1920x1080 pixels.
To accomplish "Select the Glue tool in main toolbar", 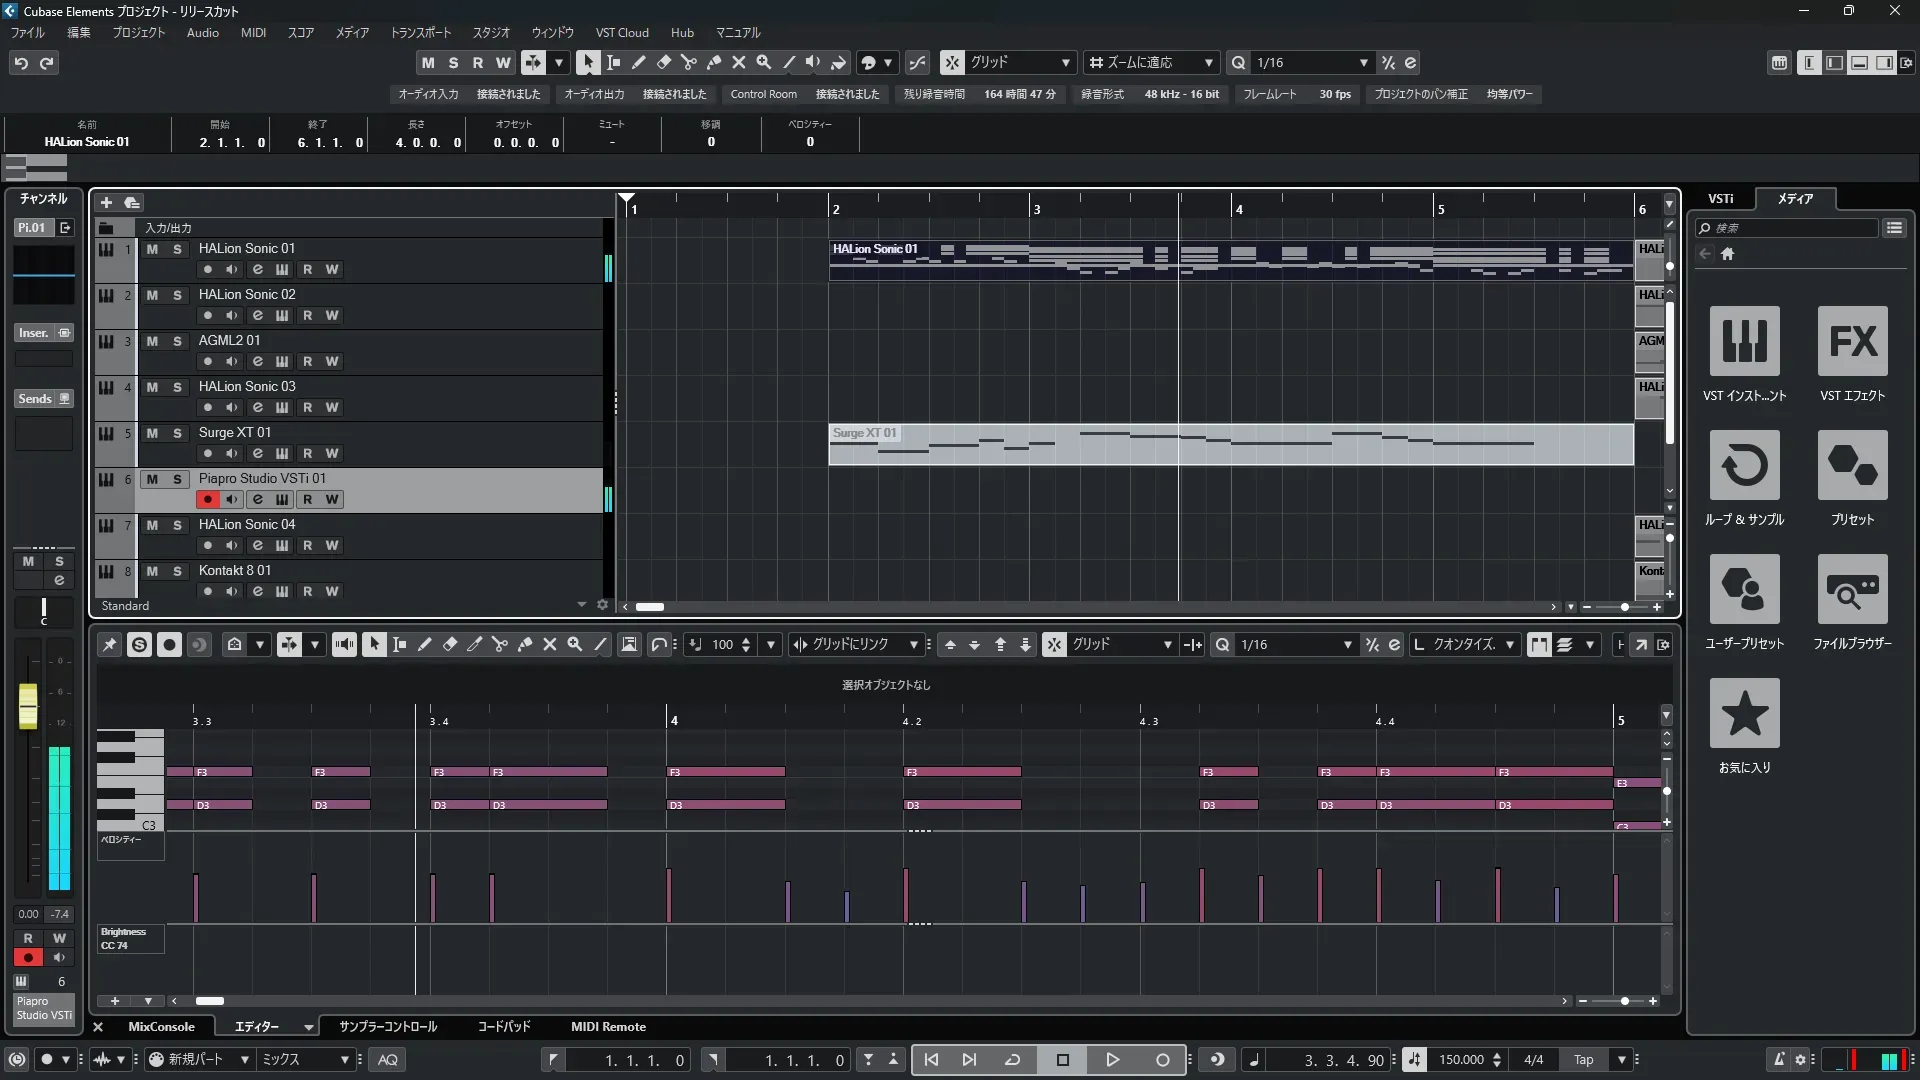I will point(714,62).
